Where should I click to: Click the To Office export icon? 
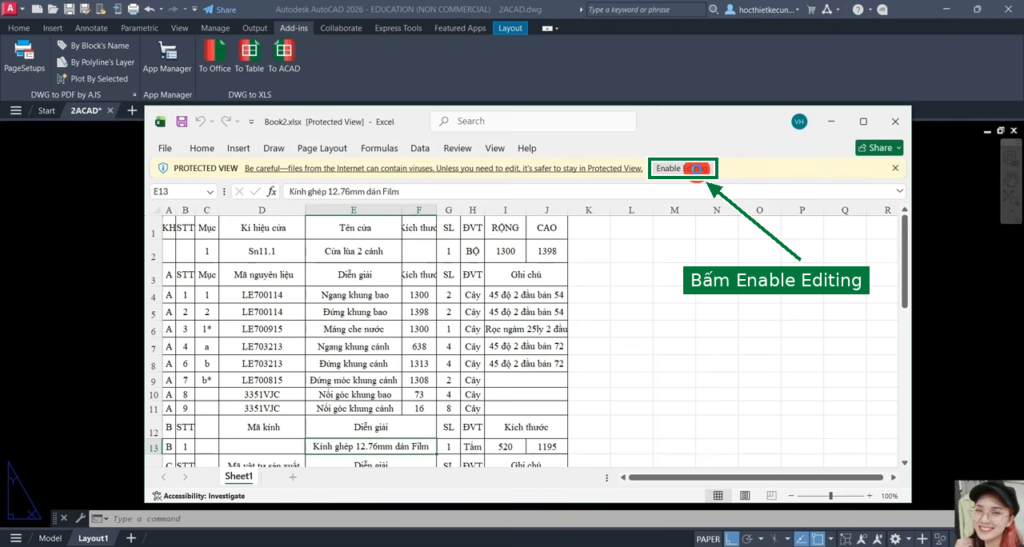pyautogui.click(x=215, y=56)
